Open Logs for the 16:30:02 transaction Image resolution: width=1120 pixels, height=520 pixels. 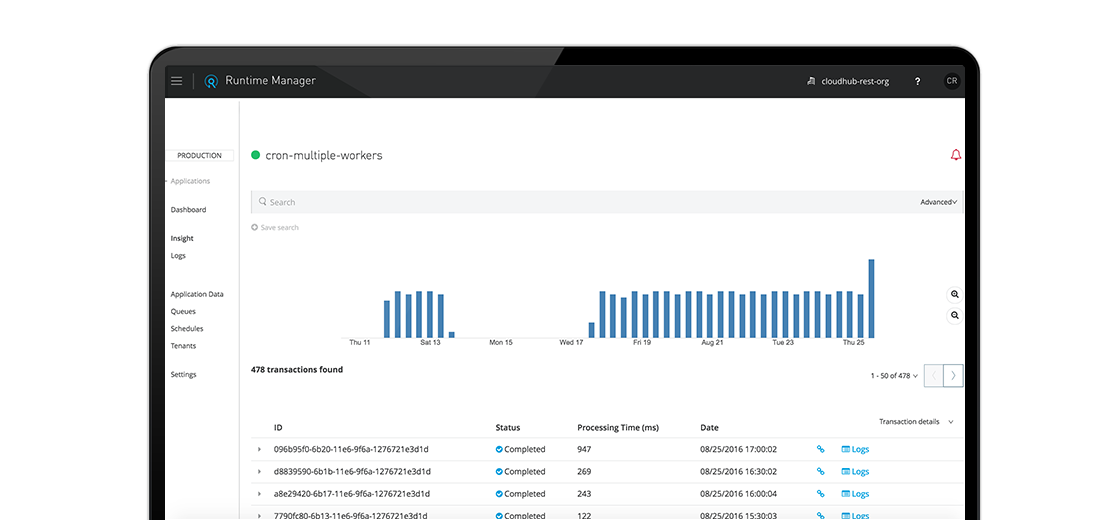[855, 472]
